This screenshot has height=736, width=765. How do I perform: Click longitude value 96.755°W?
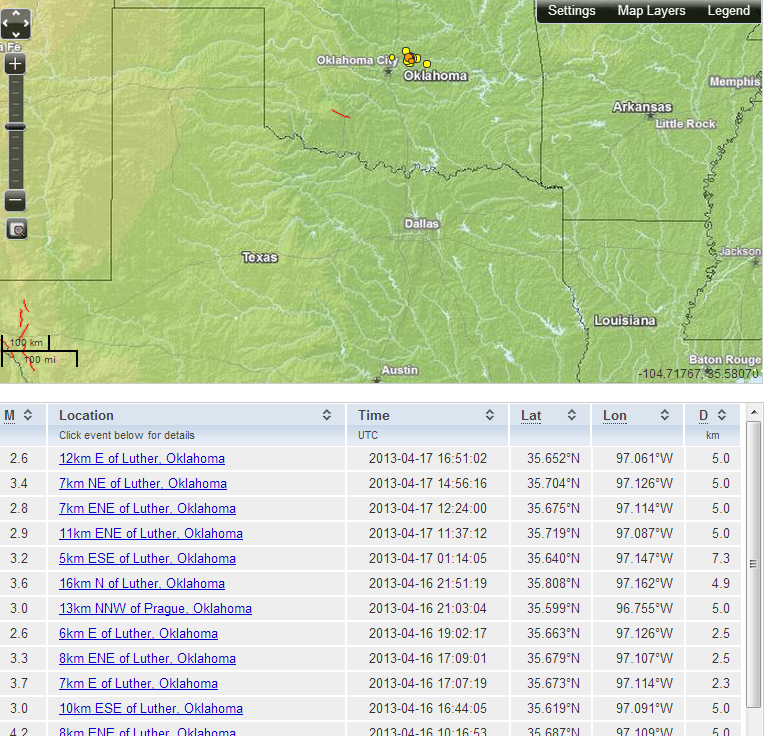[644, 608]
